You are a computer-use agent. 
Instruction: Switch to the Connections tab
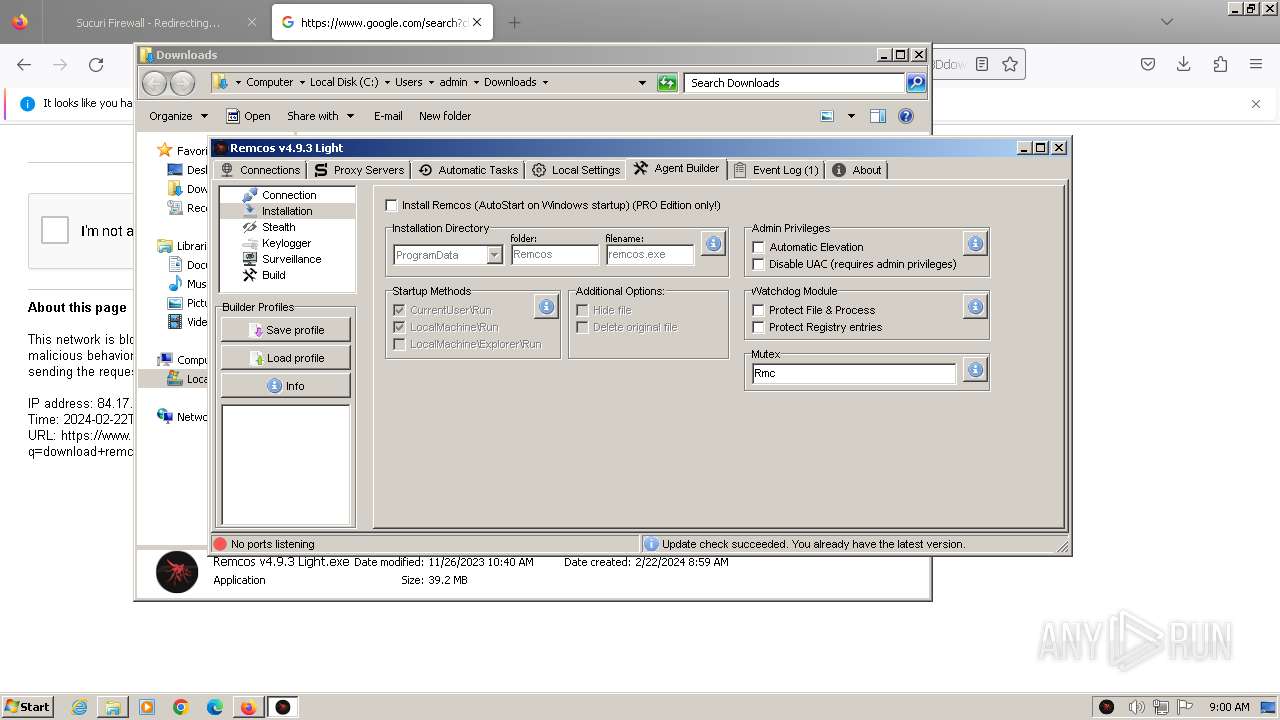tap(260, 170)
